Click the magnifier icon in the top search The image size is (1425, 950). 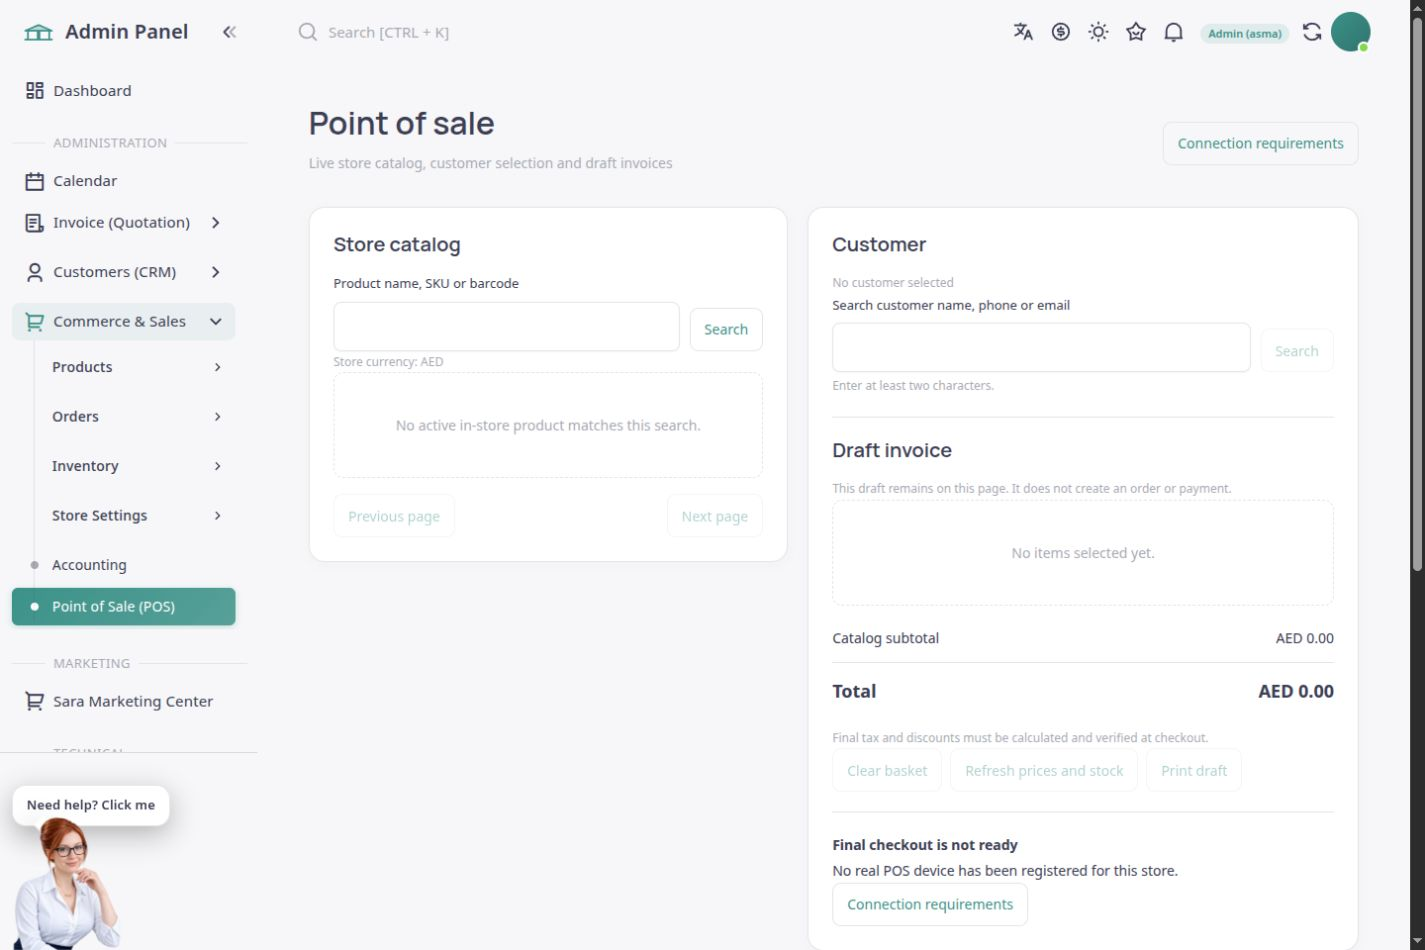point(308,32)
